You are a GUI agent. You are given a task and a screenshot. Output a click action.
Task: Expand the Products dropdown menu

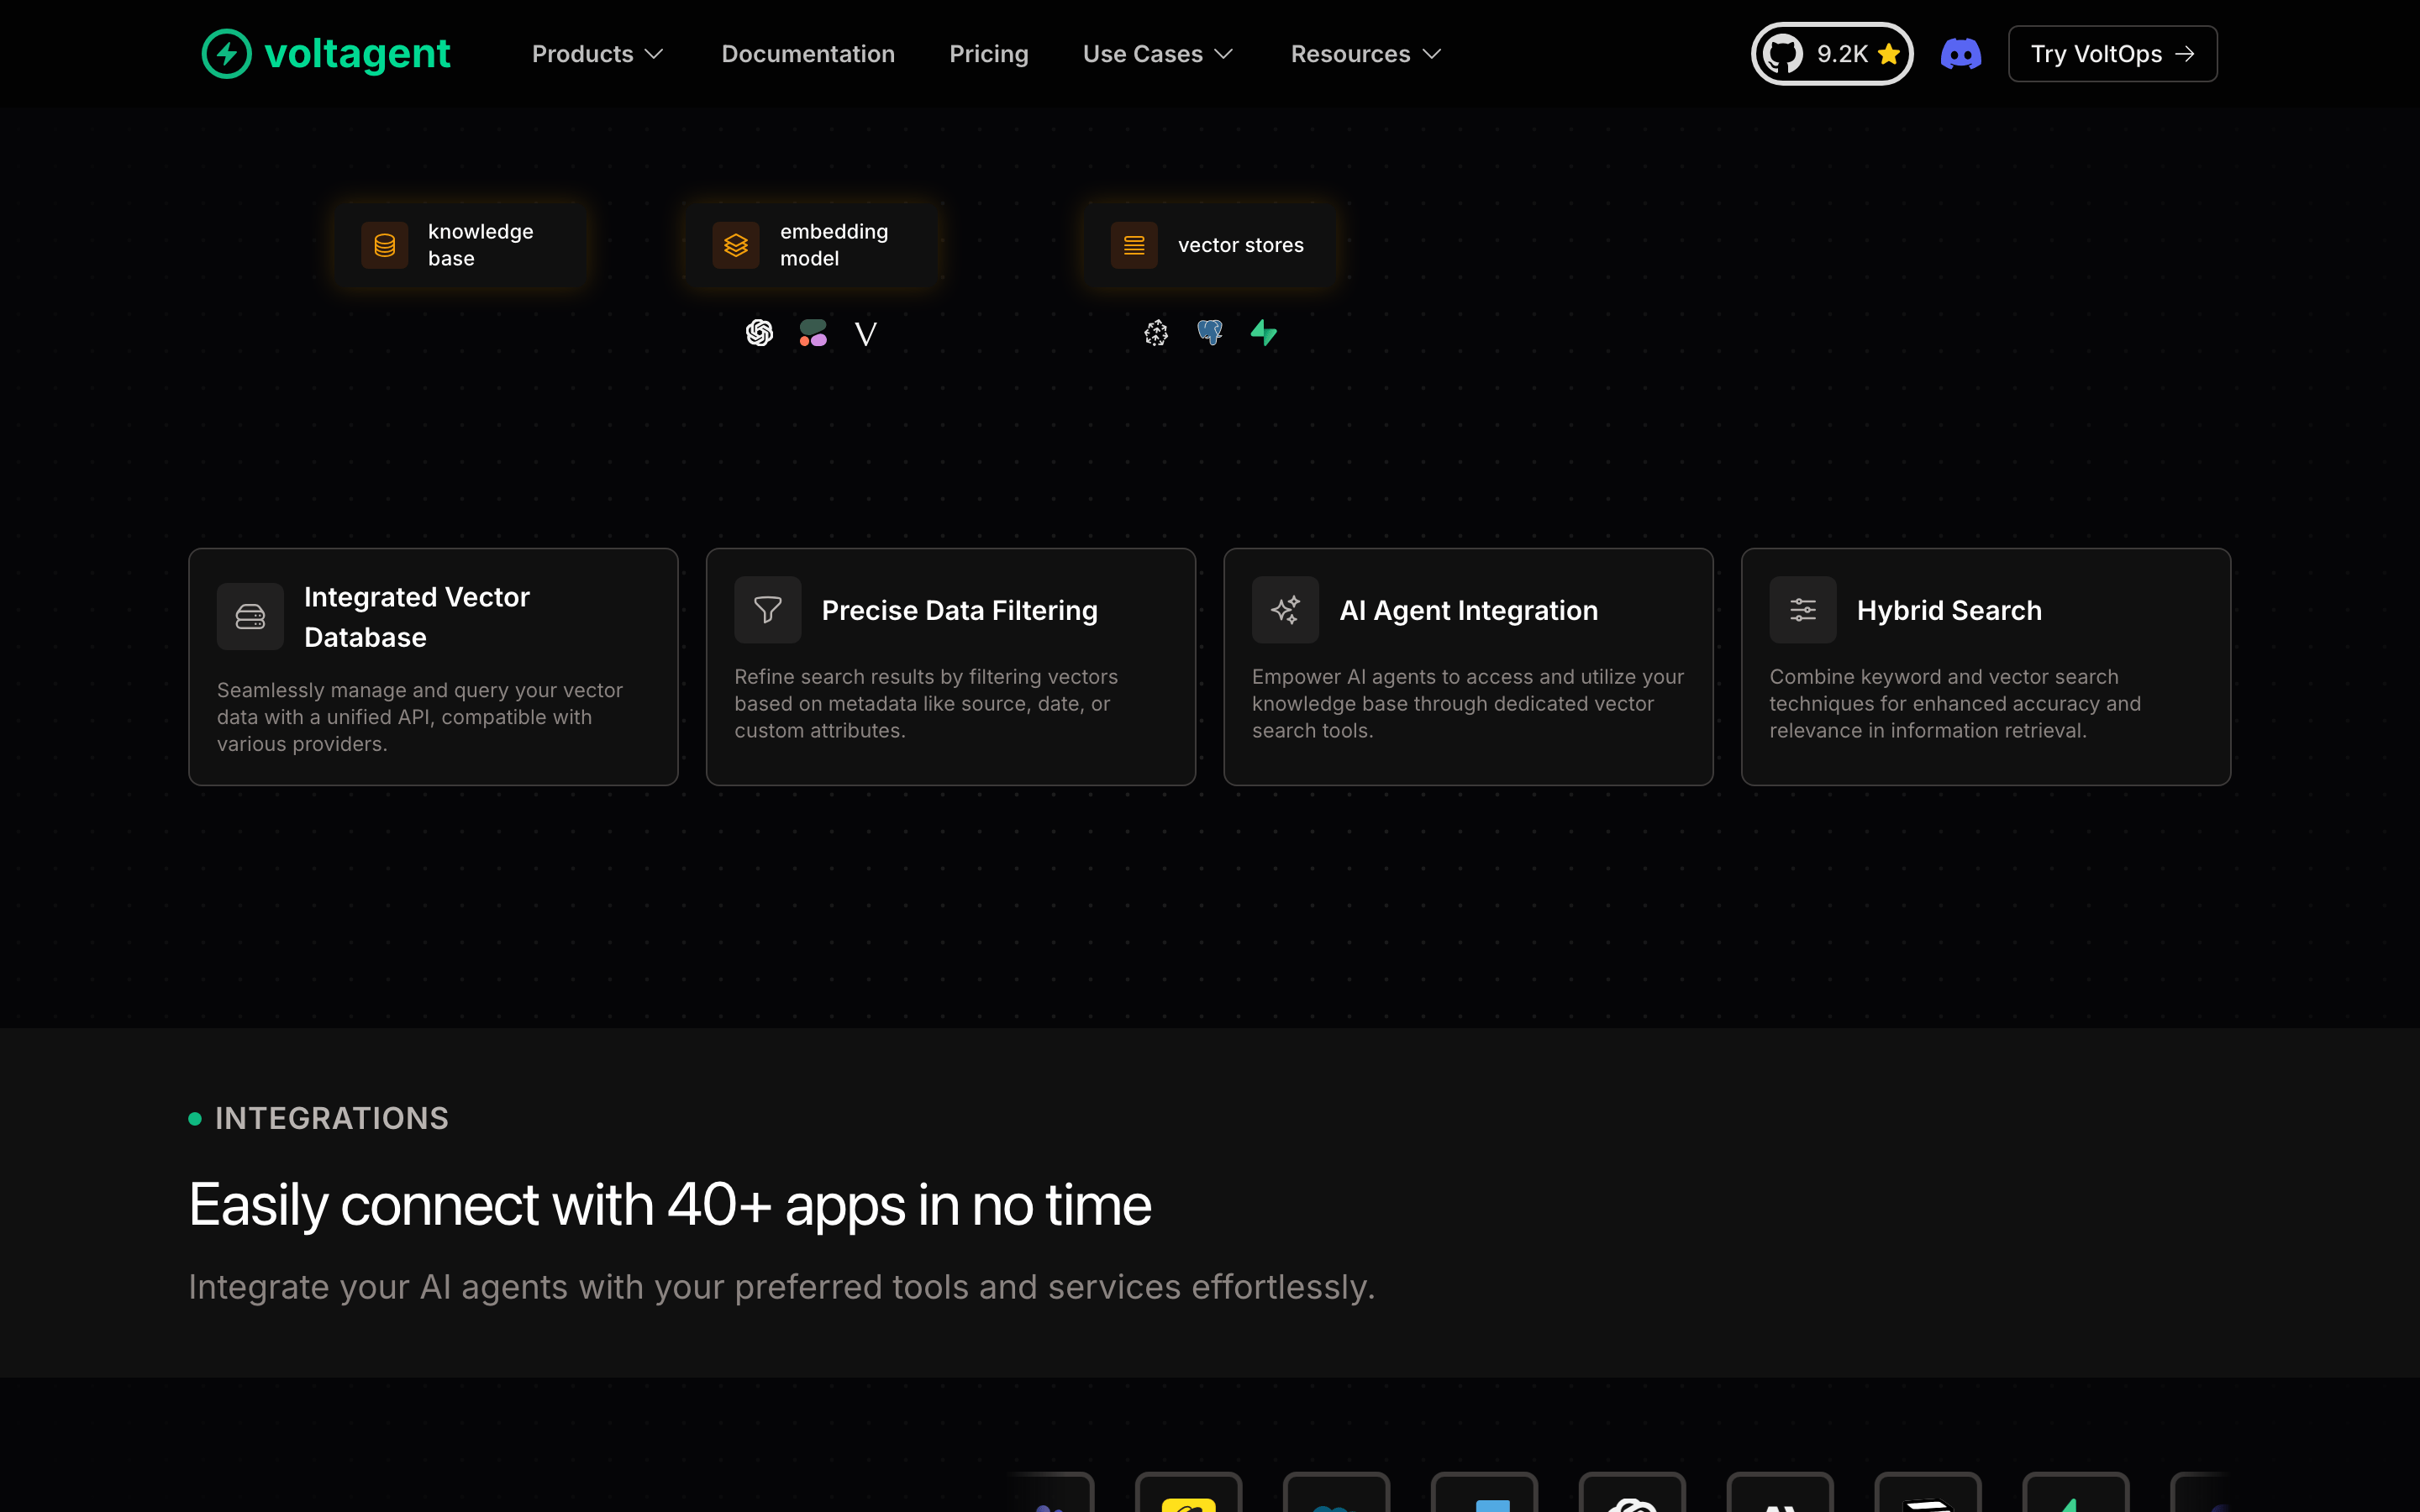[x=597, y=54]
